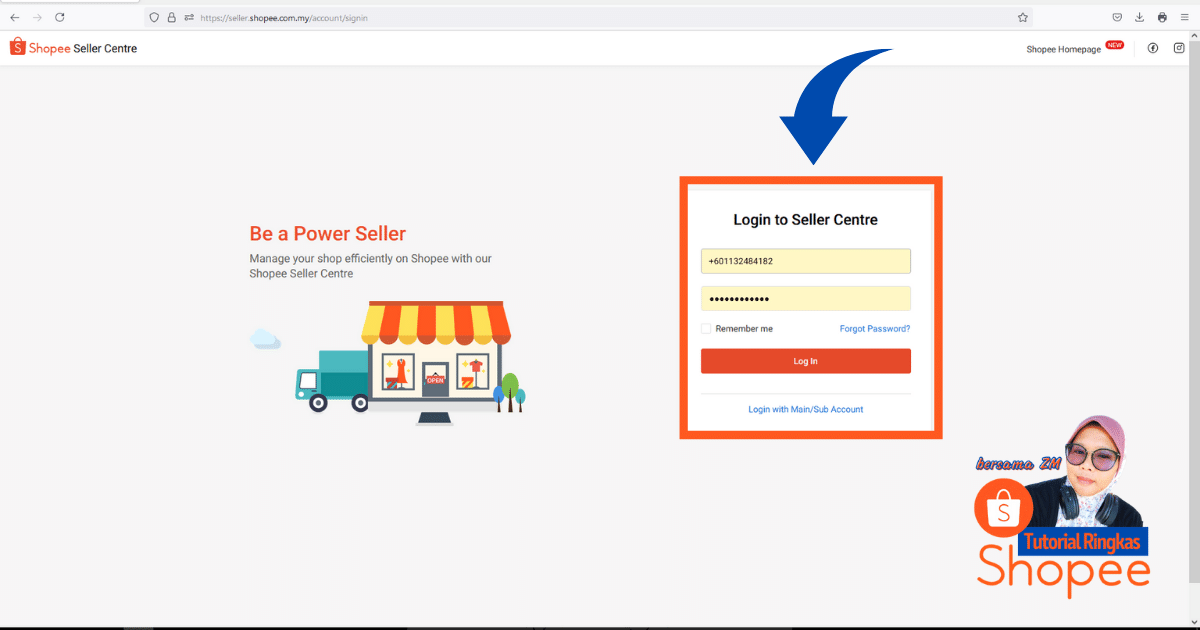This screenshot has height=630, width=1200.
Task: Click the shield tracking protection icon
Action: pos(154,17)
